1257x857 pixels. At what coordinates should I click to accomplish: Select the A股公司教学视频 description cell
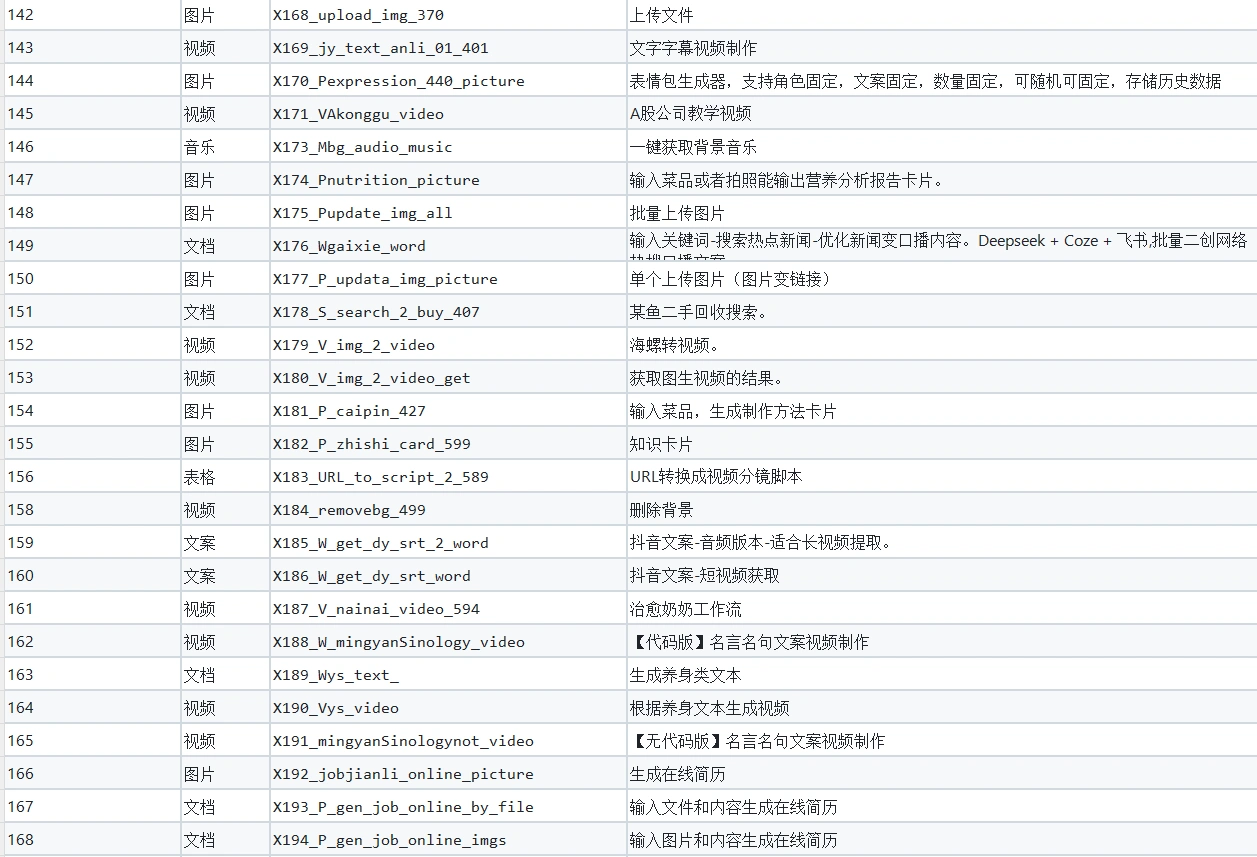pos(690,114)
